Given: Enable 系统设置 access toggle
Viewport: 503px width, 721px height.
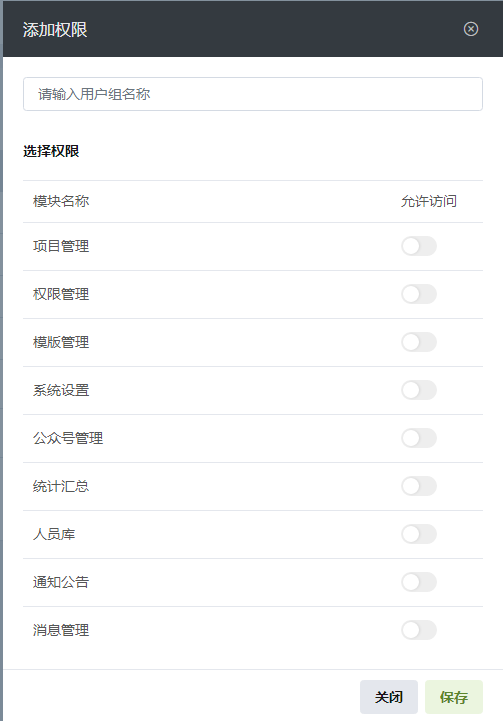Looking at the screenshot, I should click(419, 390).
